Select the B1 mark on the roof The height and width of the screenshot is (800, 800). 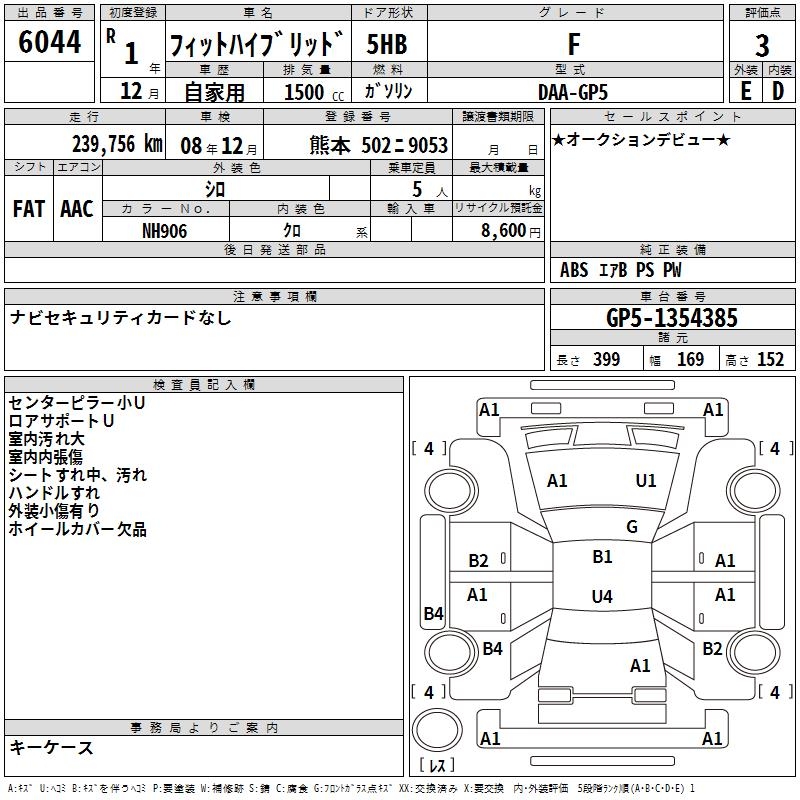tap(602, 558)
